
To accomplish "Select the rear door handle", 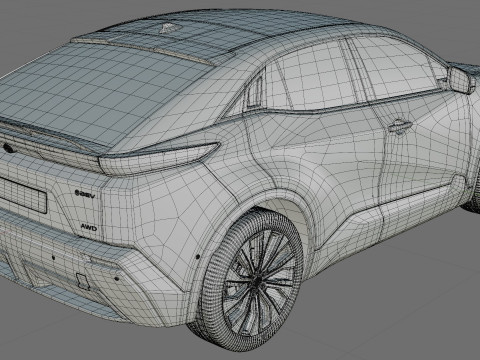I will (x=400, y=125).
